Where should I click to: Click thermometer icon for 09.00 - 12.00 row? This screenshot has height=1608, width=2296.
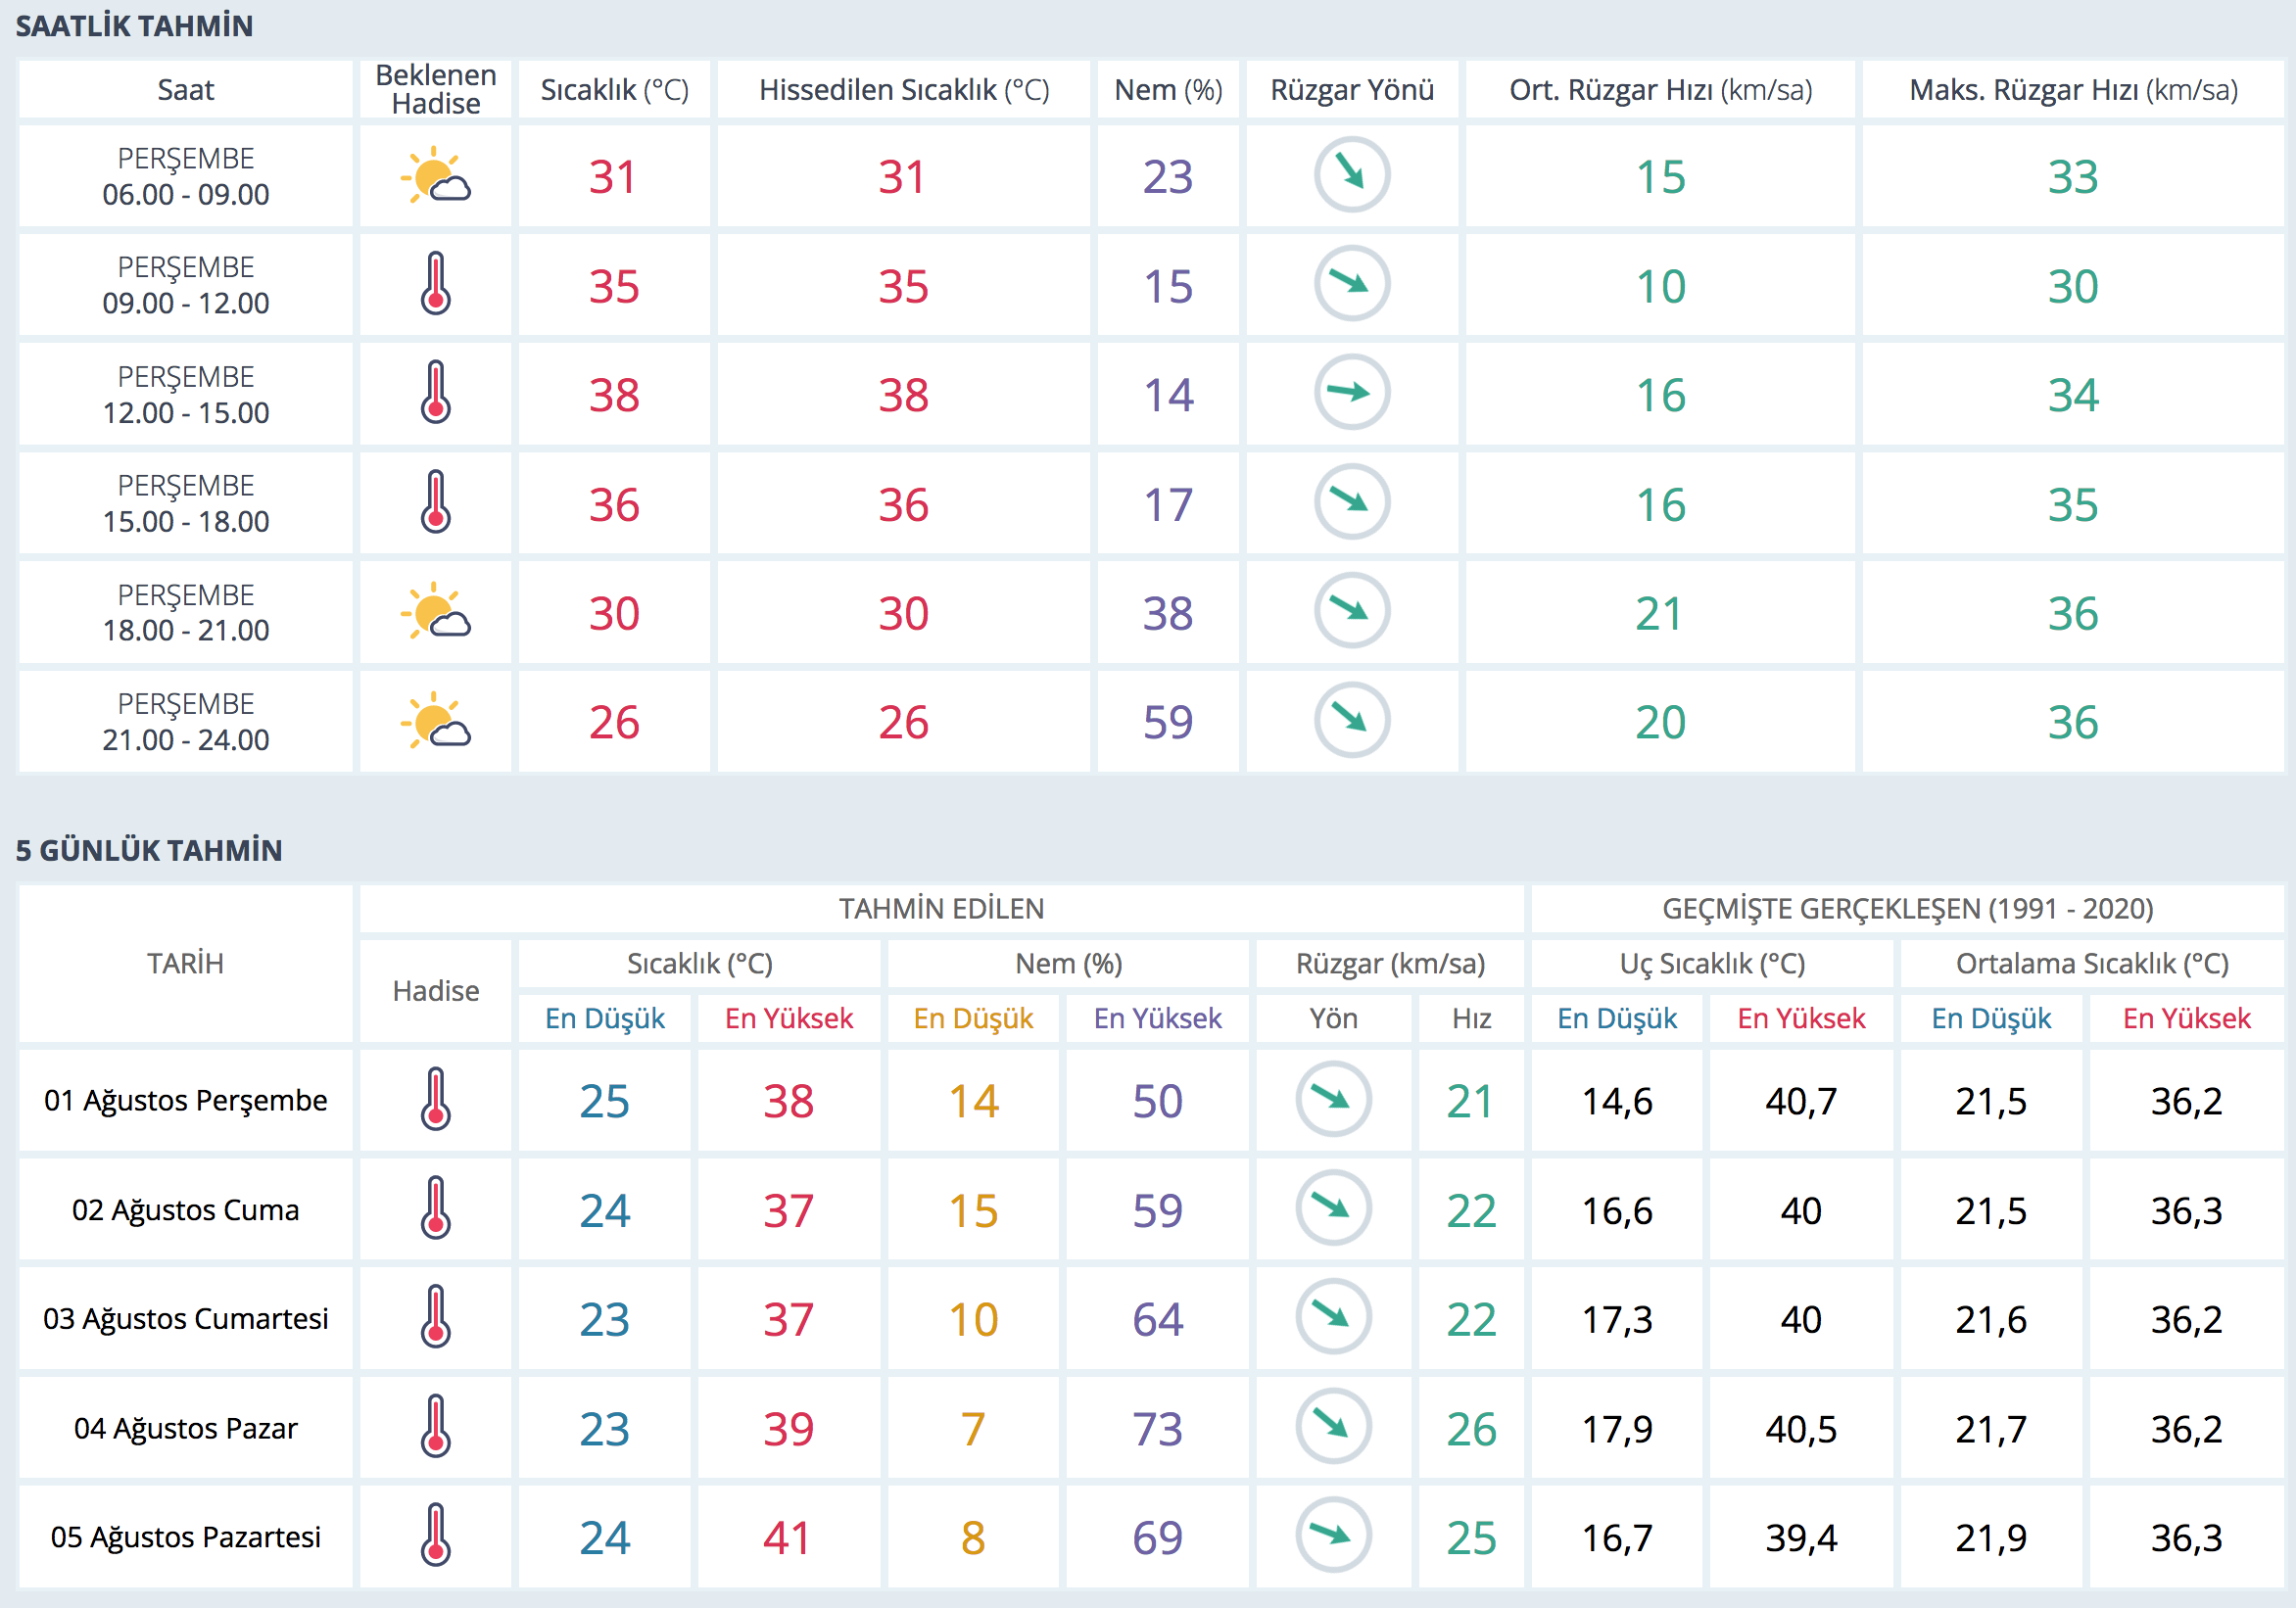coord(436,285)
